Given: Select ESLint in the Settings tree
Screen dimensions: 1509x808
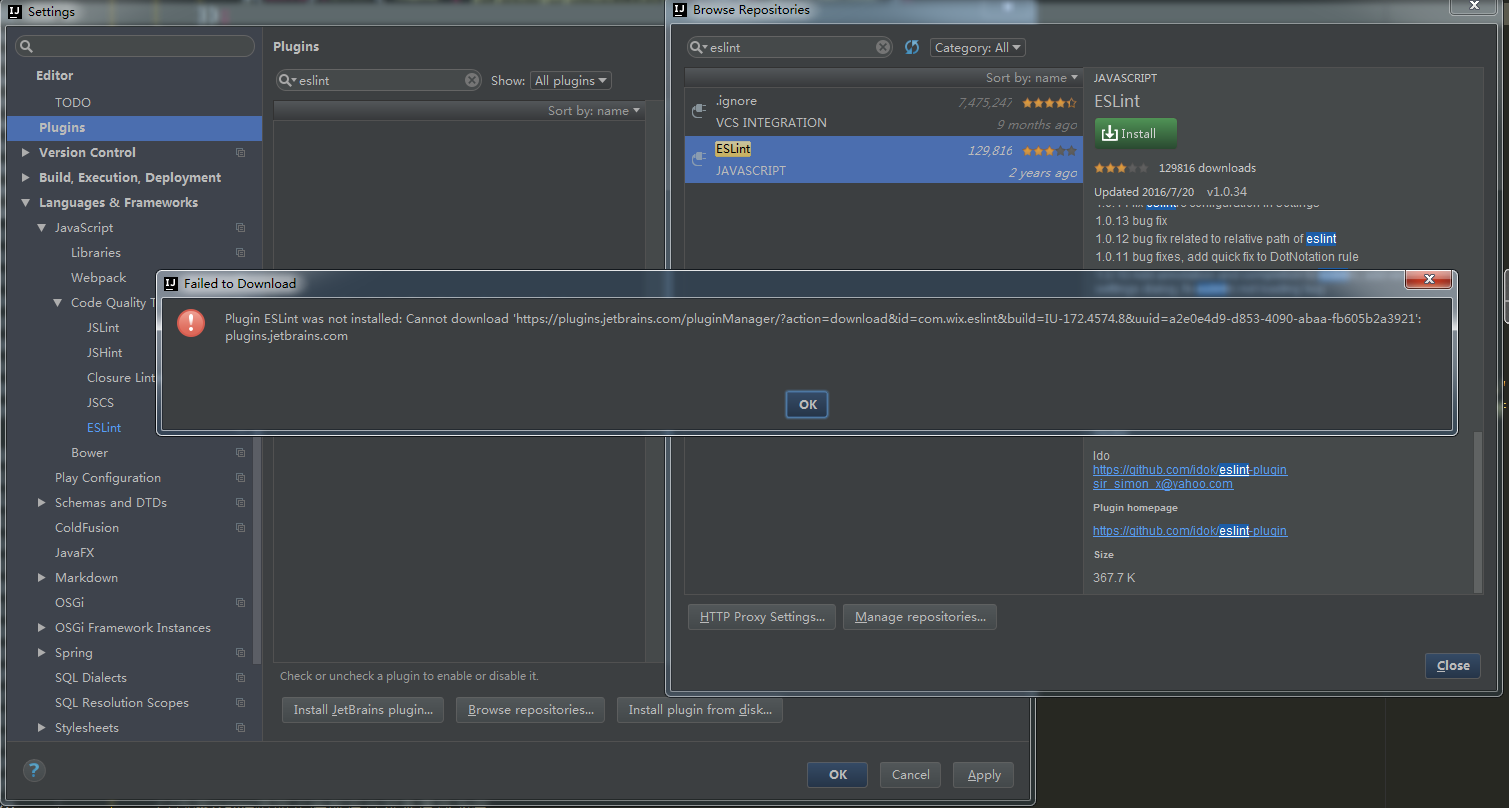Looking at the screenshot, I should pyautogui.click(x=104, y=428).
